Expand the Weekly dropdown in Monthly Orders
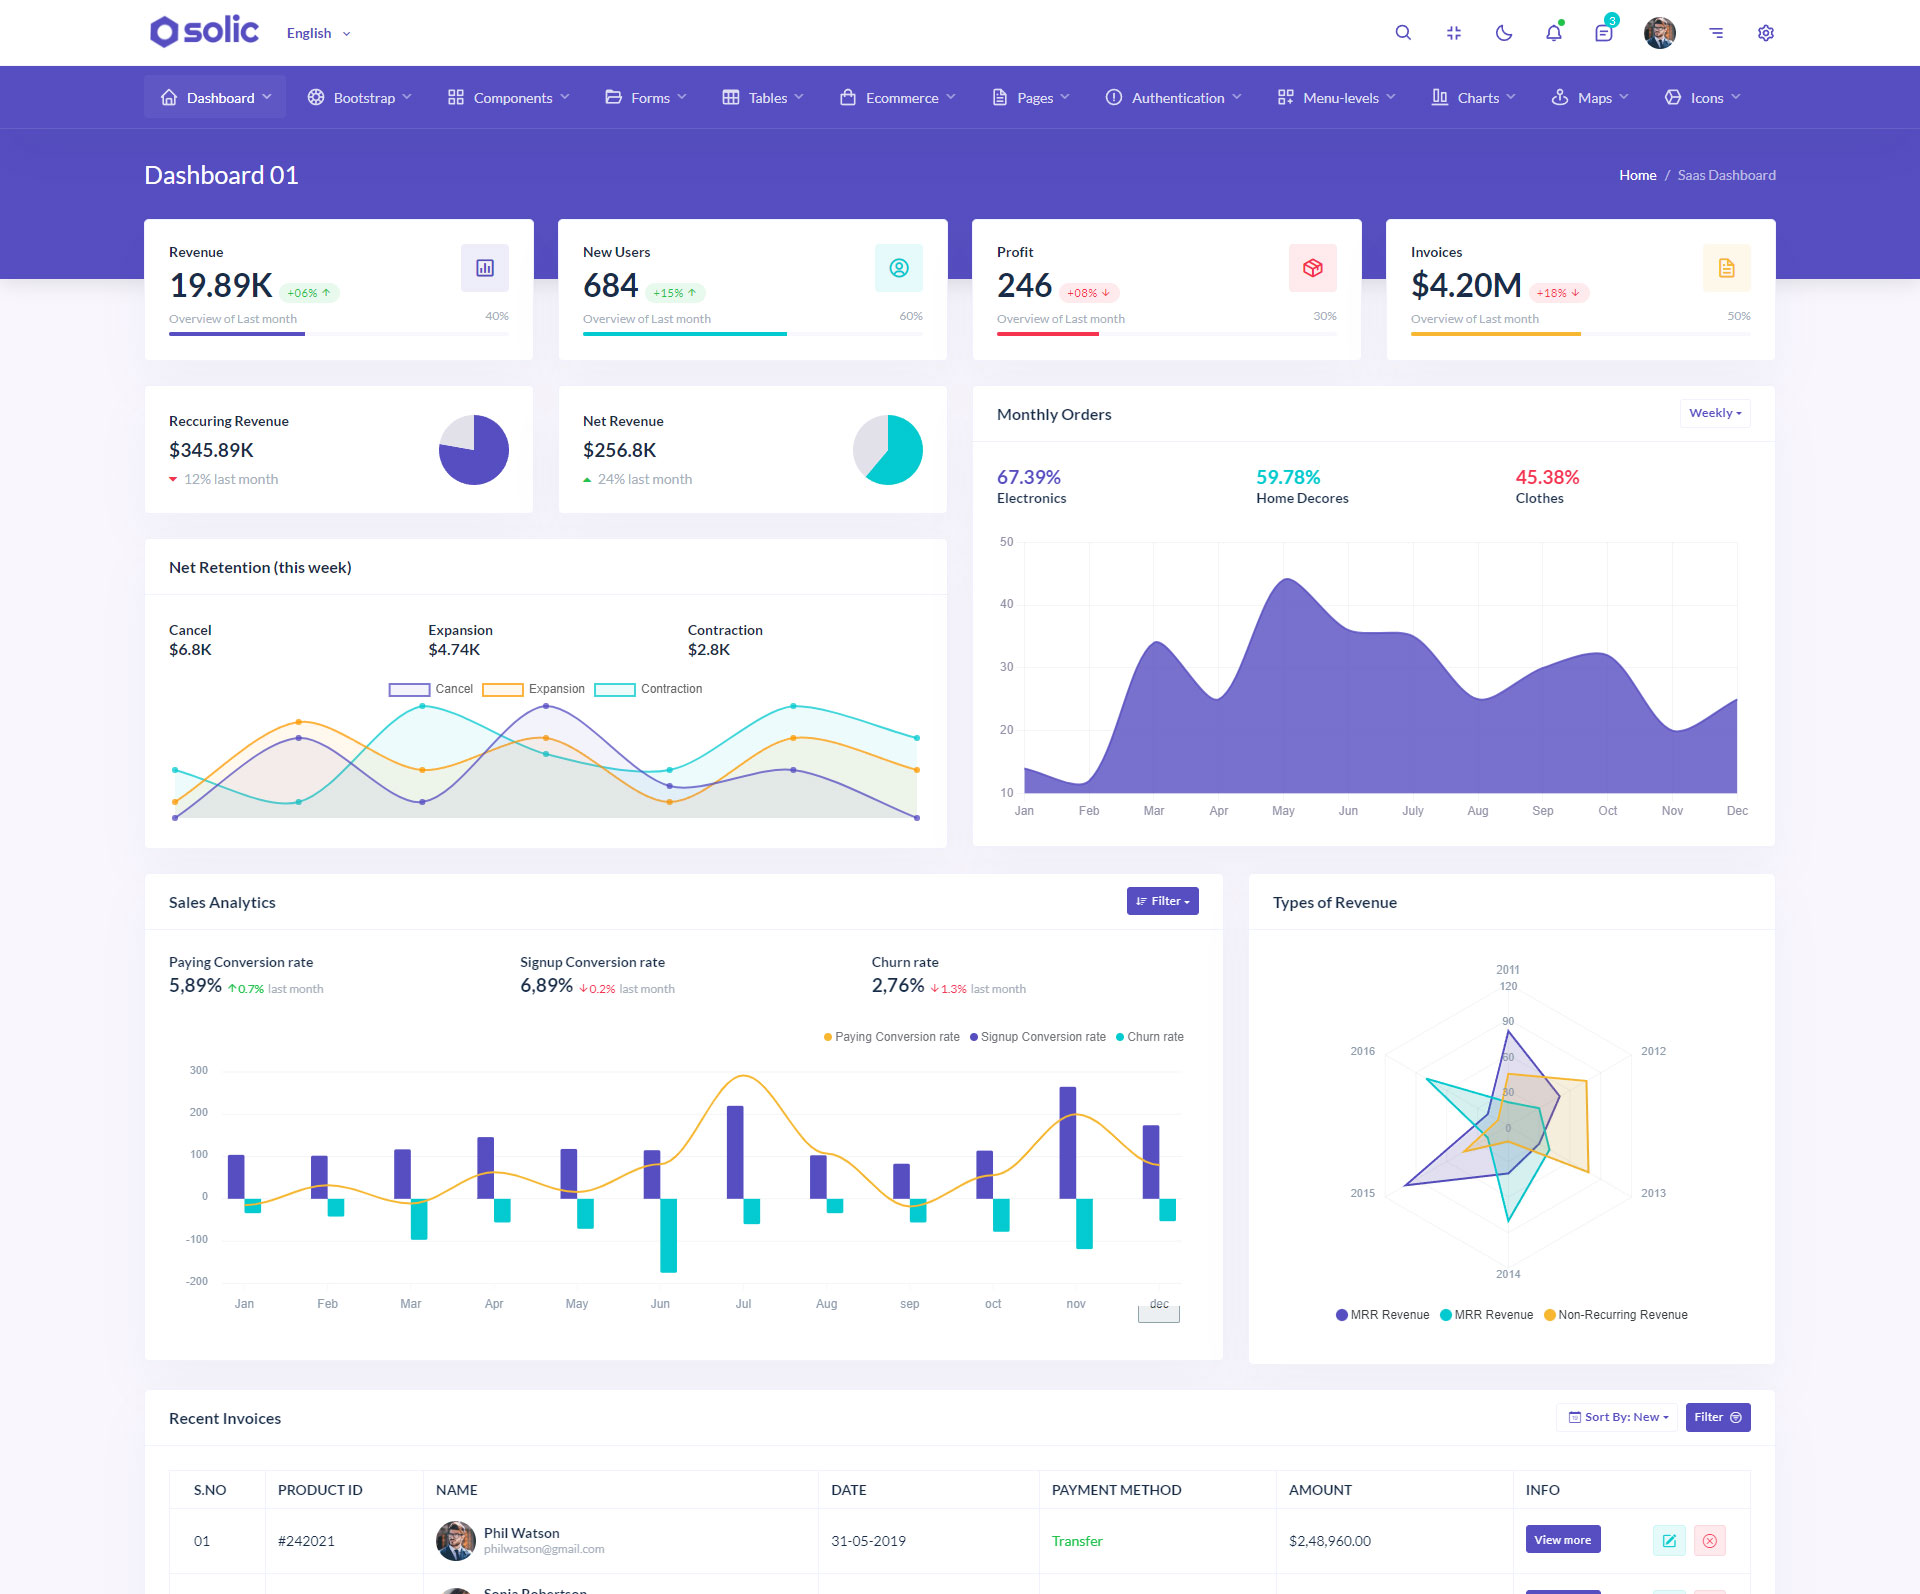Image resolution: width=1920 pixels, height=1594 pixels. click(x=1715, y=413)
